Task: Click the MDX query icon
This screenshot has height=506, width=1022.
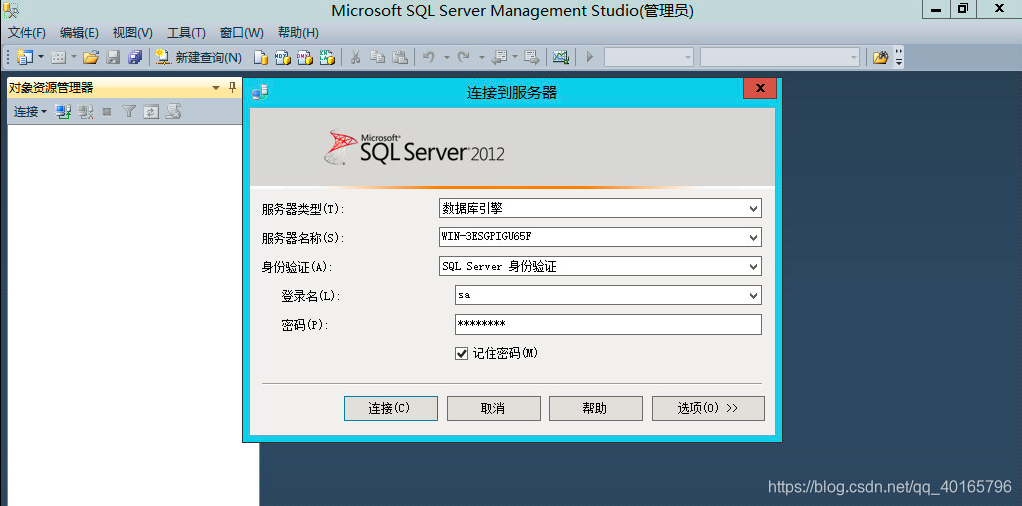Action: click(282, 57)
